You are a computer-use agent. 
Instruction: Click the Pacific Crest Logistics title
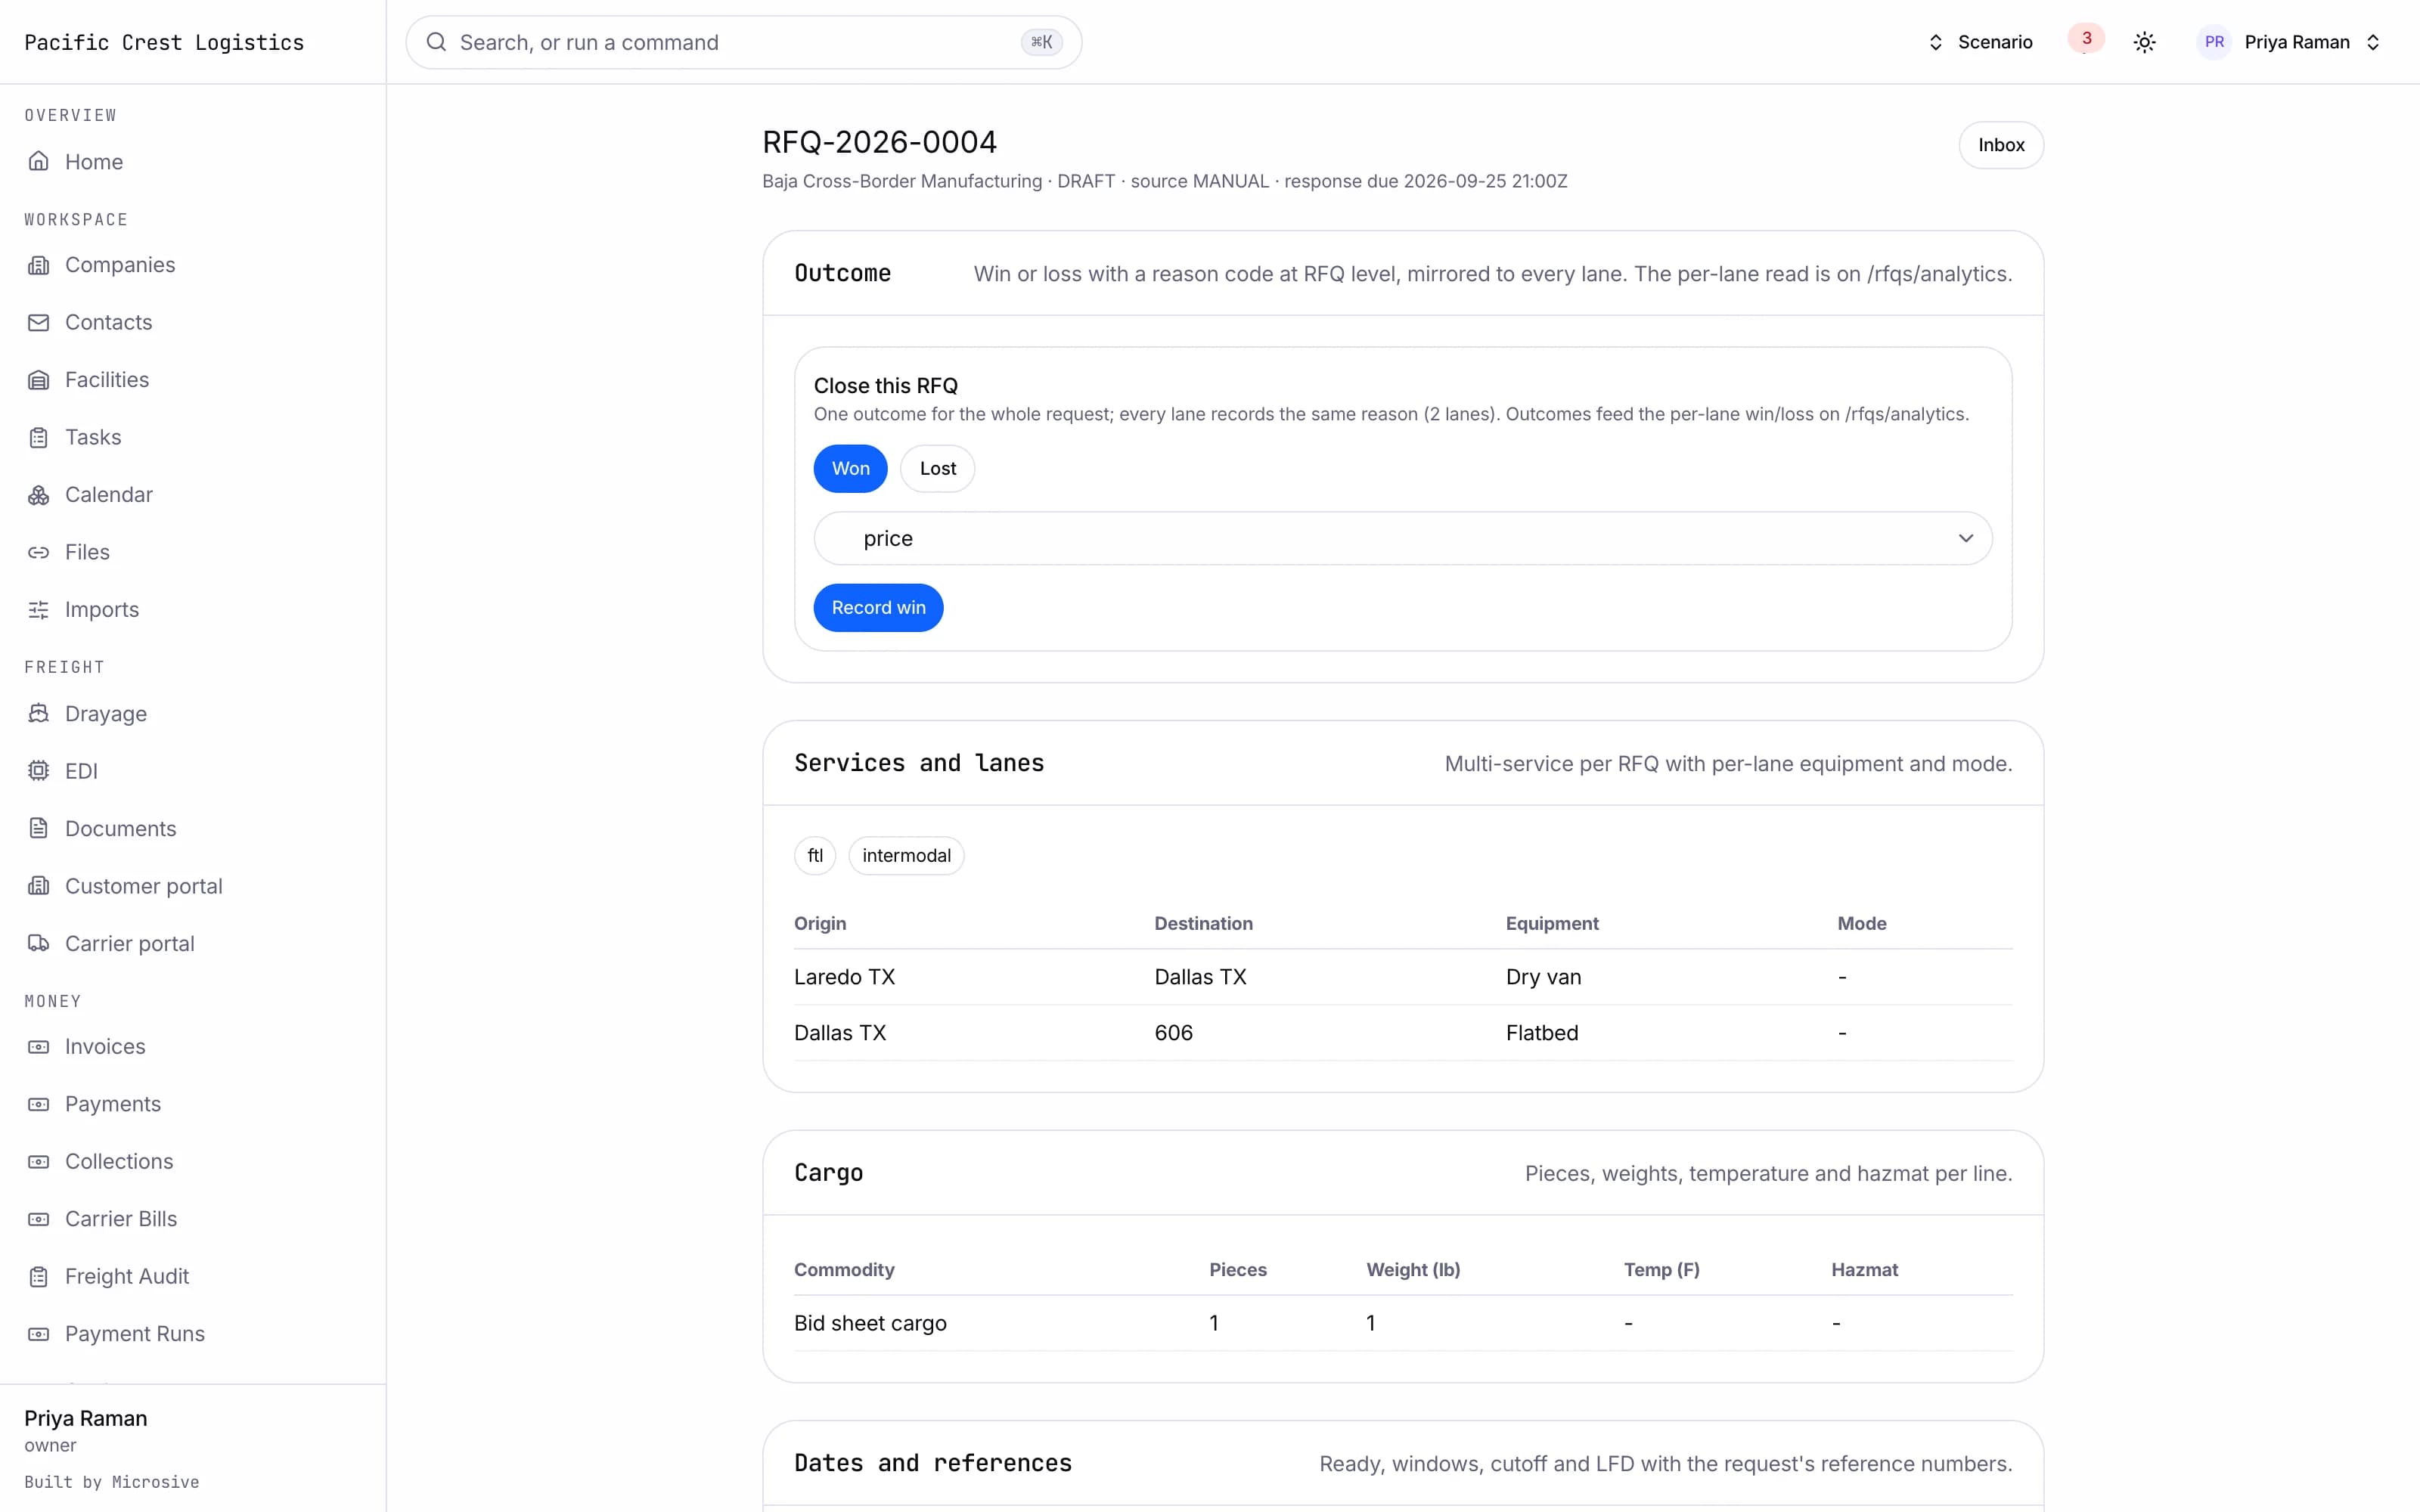(164, 42)
